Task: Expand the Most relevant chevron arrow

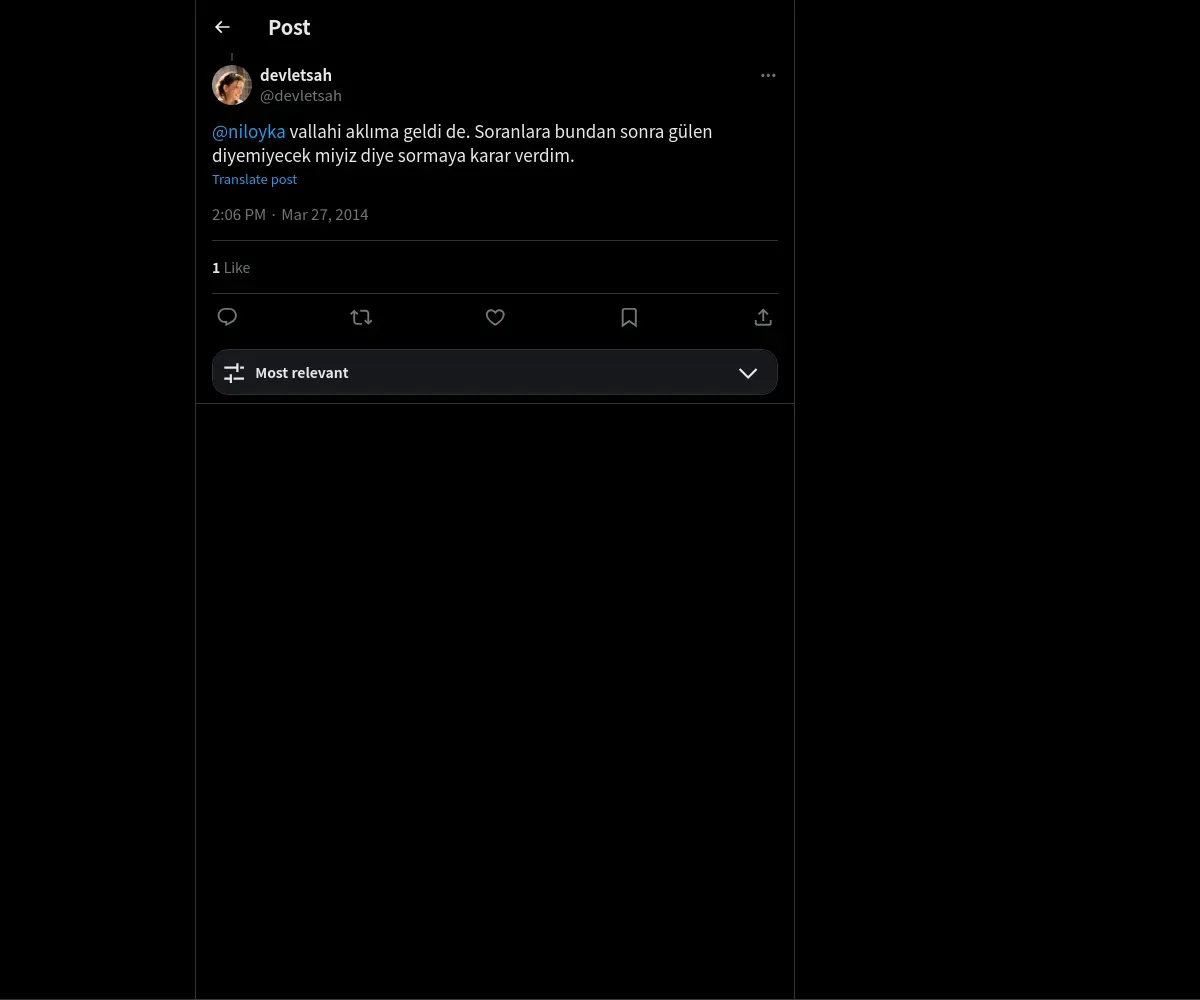Action: pos(748,373)
